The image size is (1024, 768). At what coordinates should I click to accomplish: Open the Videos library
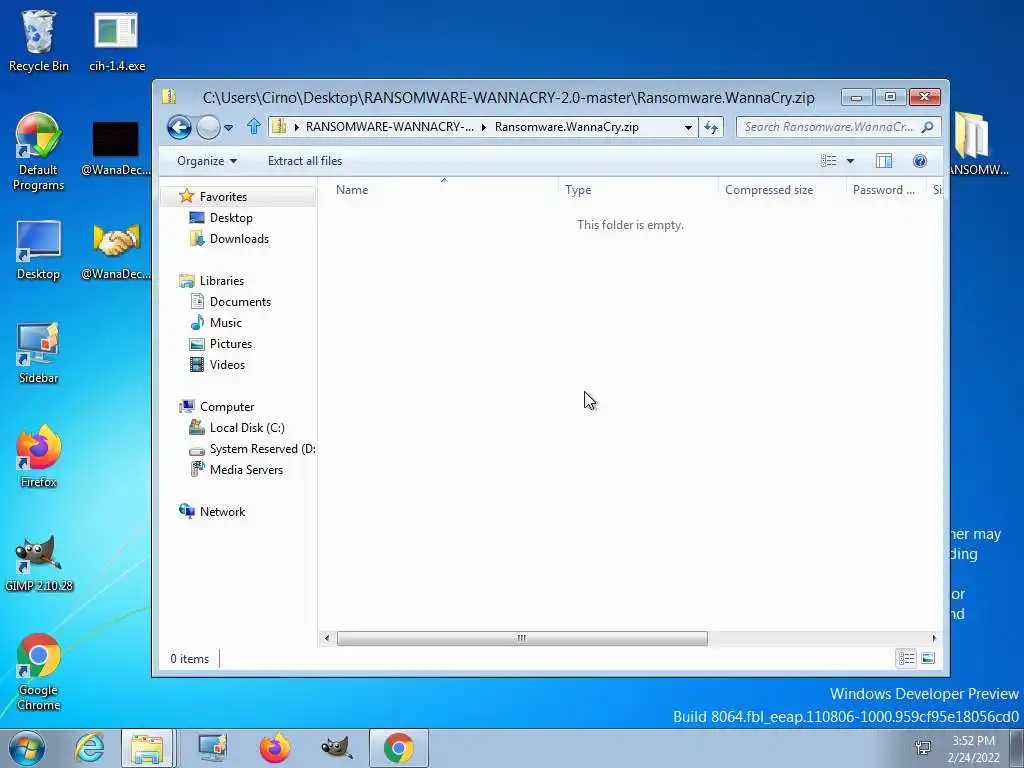click(x=227, y=364)
